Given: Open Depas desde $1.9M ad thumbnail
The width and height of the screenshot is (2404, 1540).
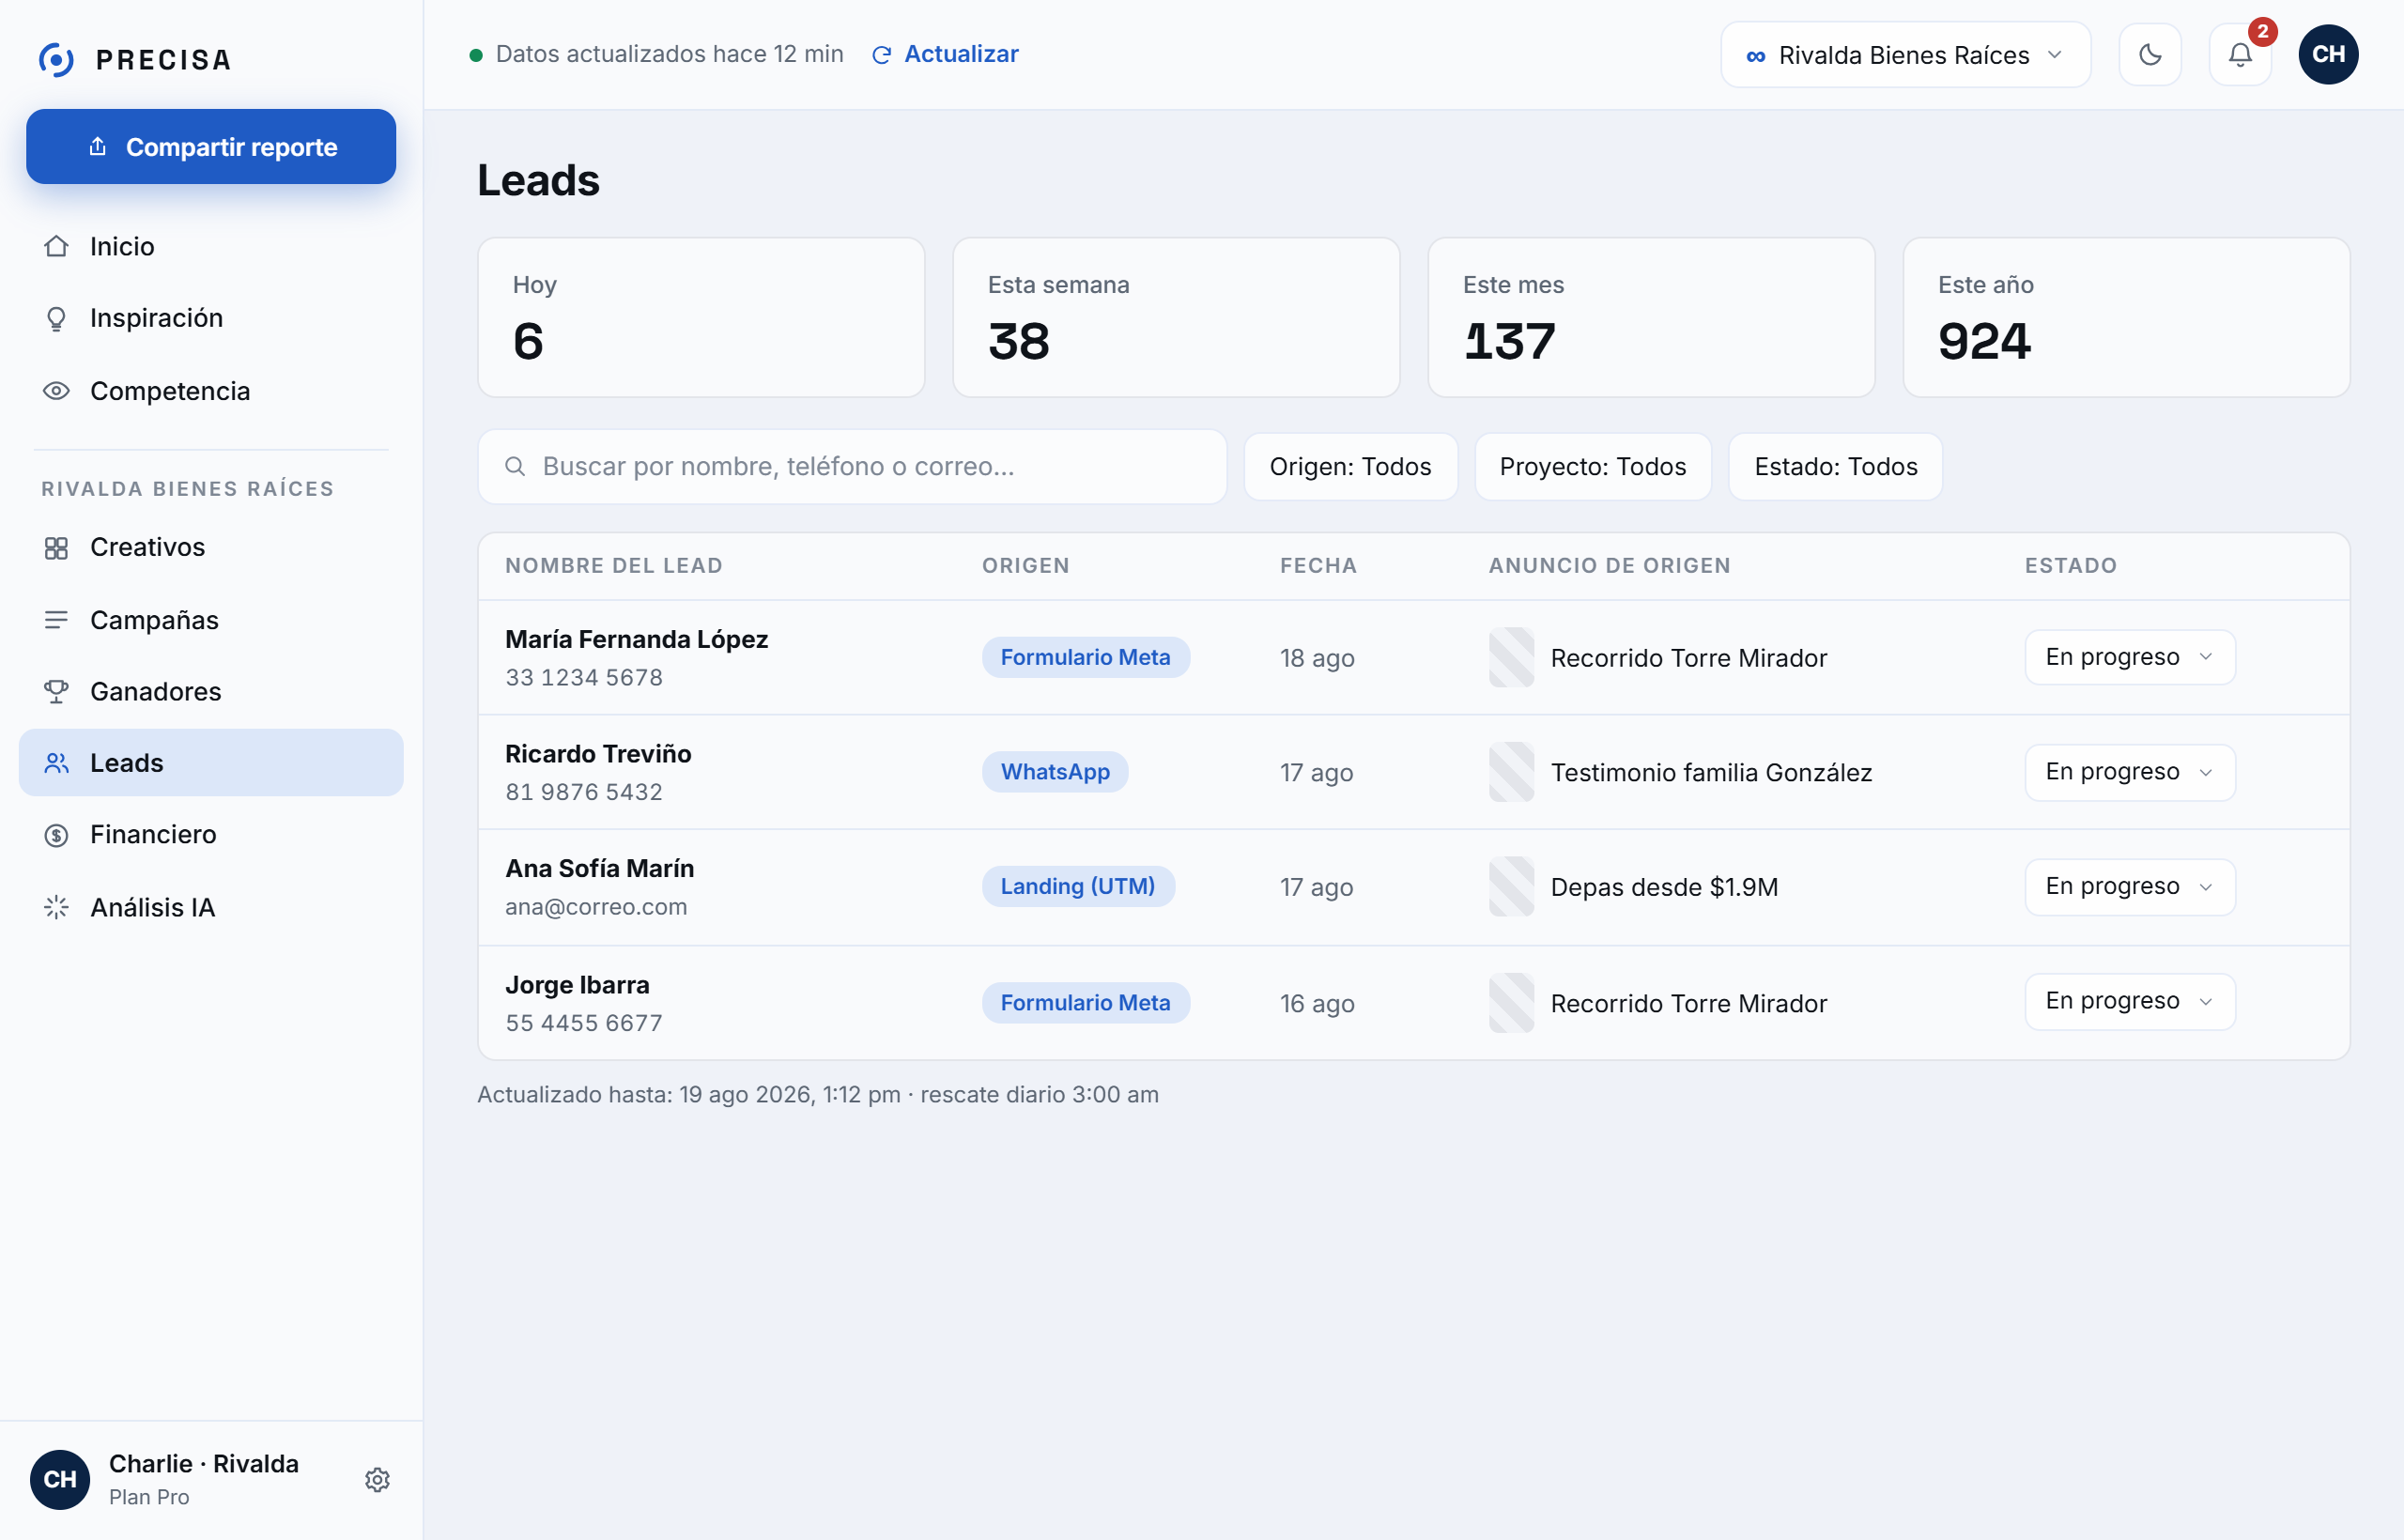Looking at the screenshot, I should [x=1511, y=887].
